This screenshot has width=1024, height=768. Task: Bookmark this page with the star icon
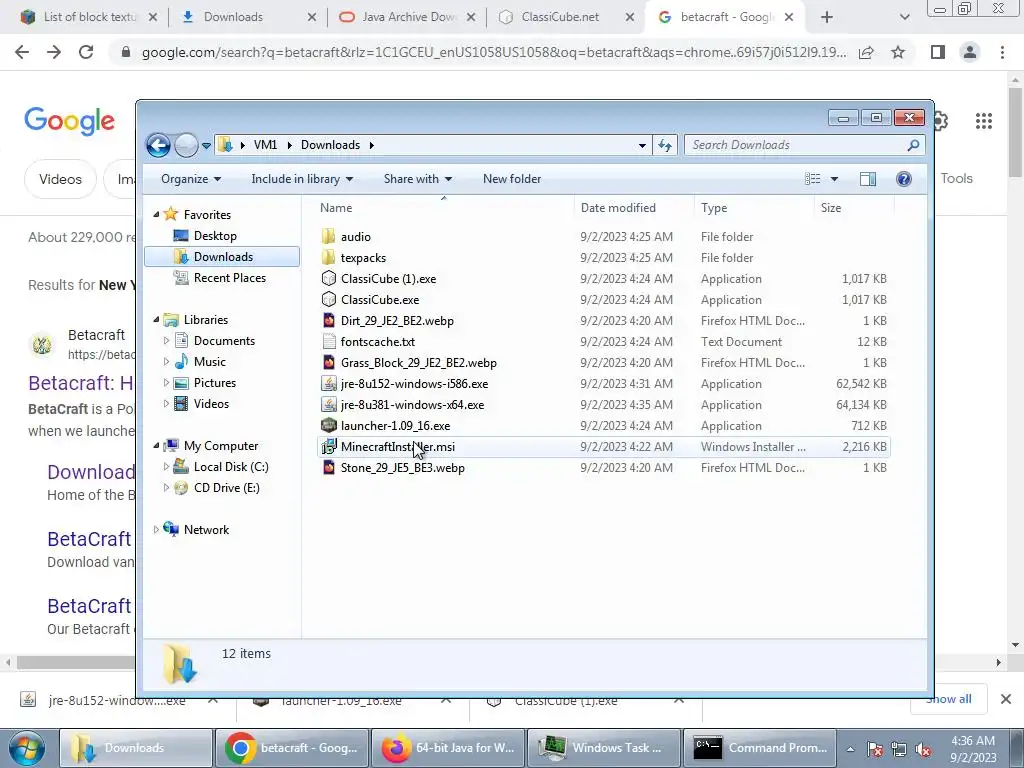click(898, 52)
